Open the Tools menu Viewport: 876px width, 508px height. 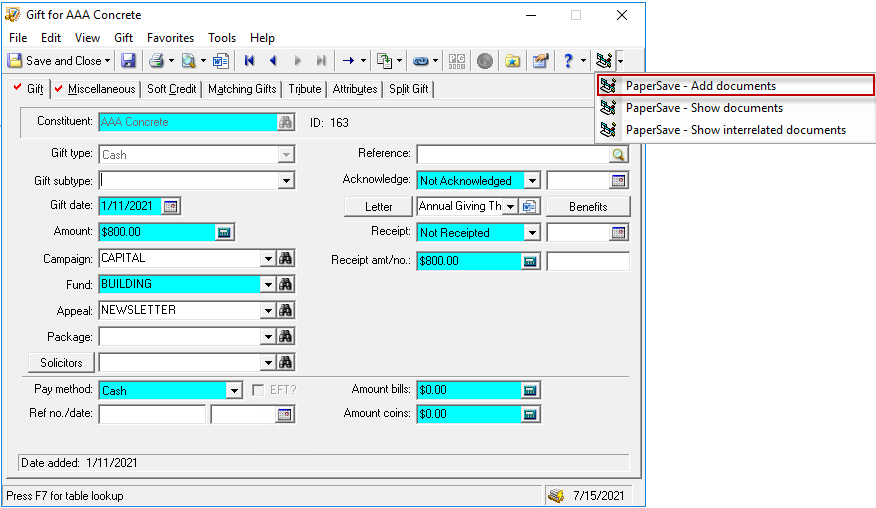pyautogui.click(x=222, y=38)
